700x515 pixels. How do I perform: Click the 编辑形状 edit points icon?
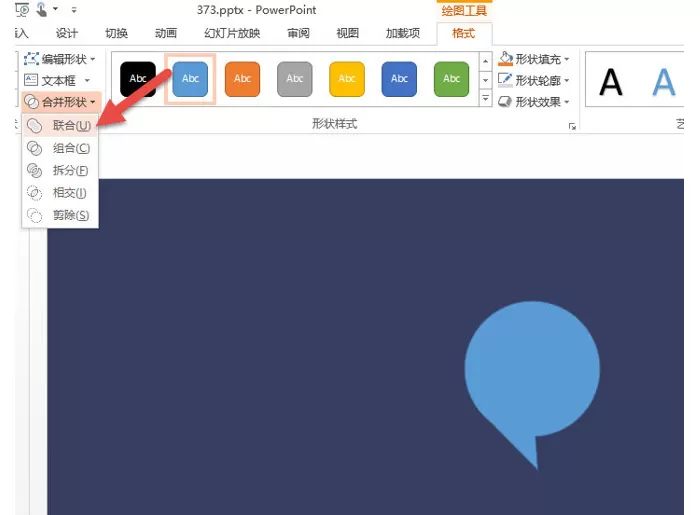31,58
